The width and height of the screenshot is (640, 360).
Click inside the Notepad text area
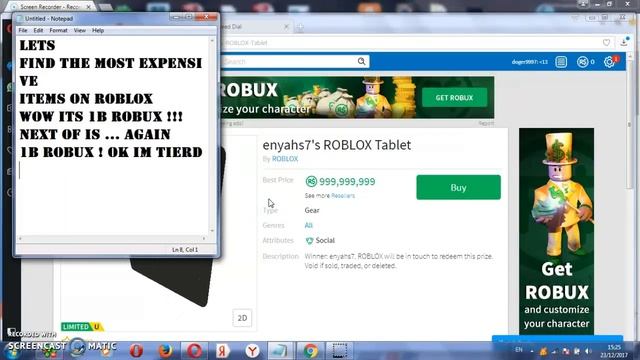pos(113,136)
